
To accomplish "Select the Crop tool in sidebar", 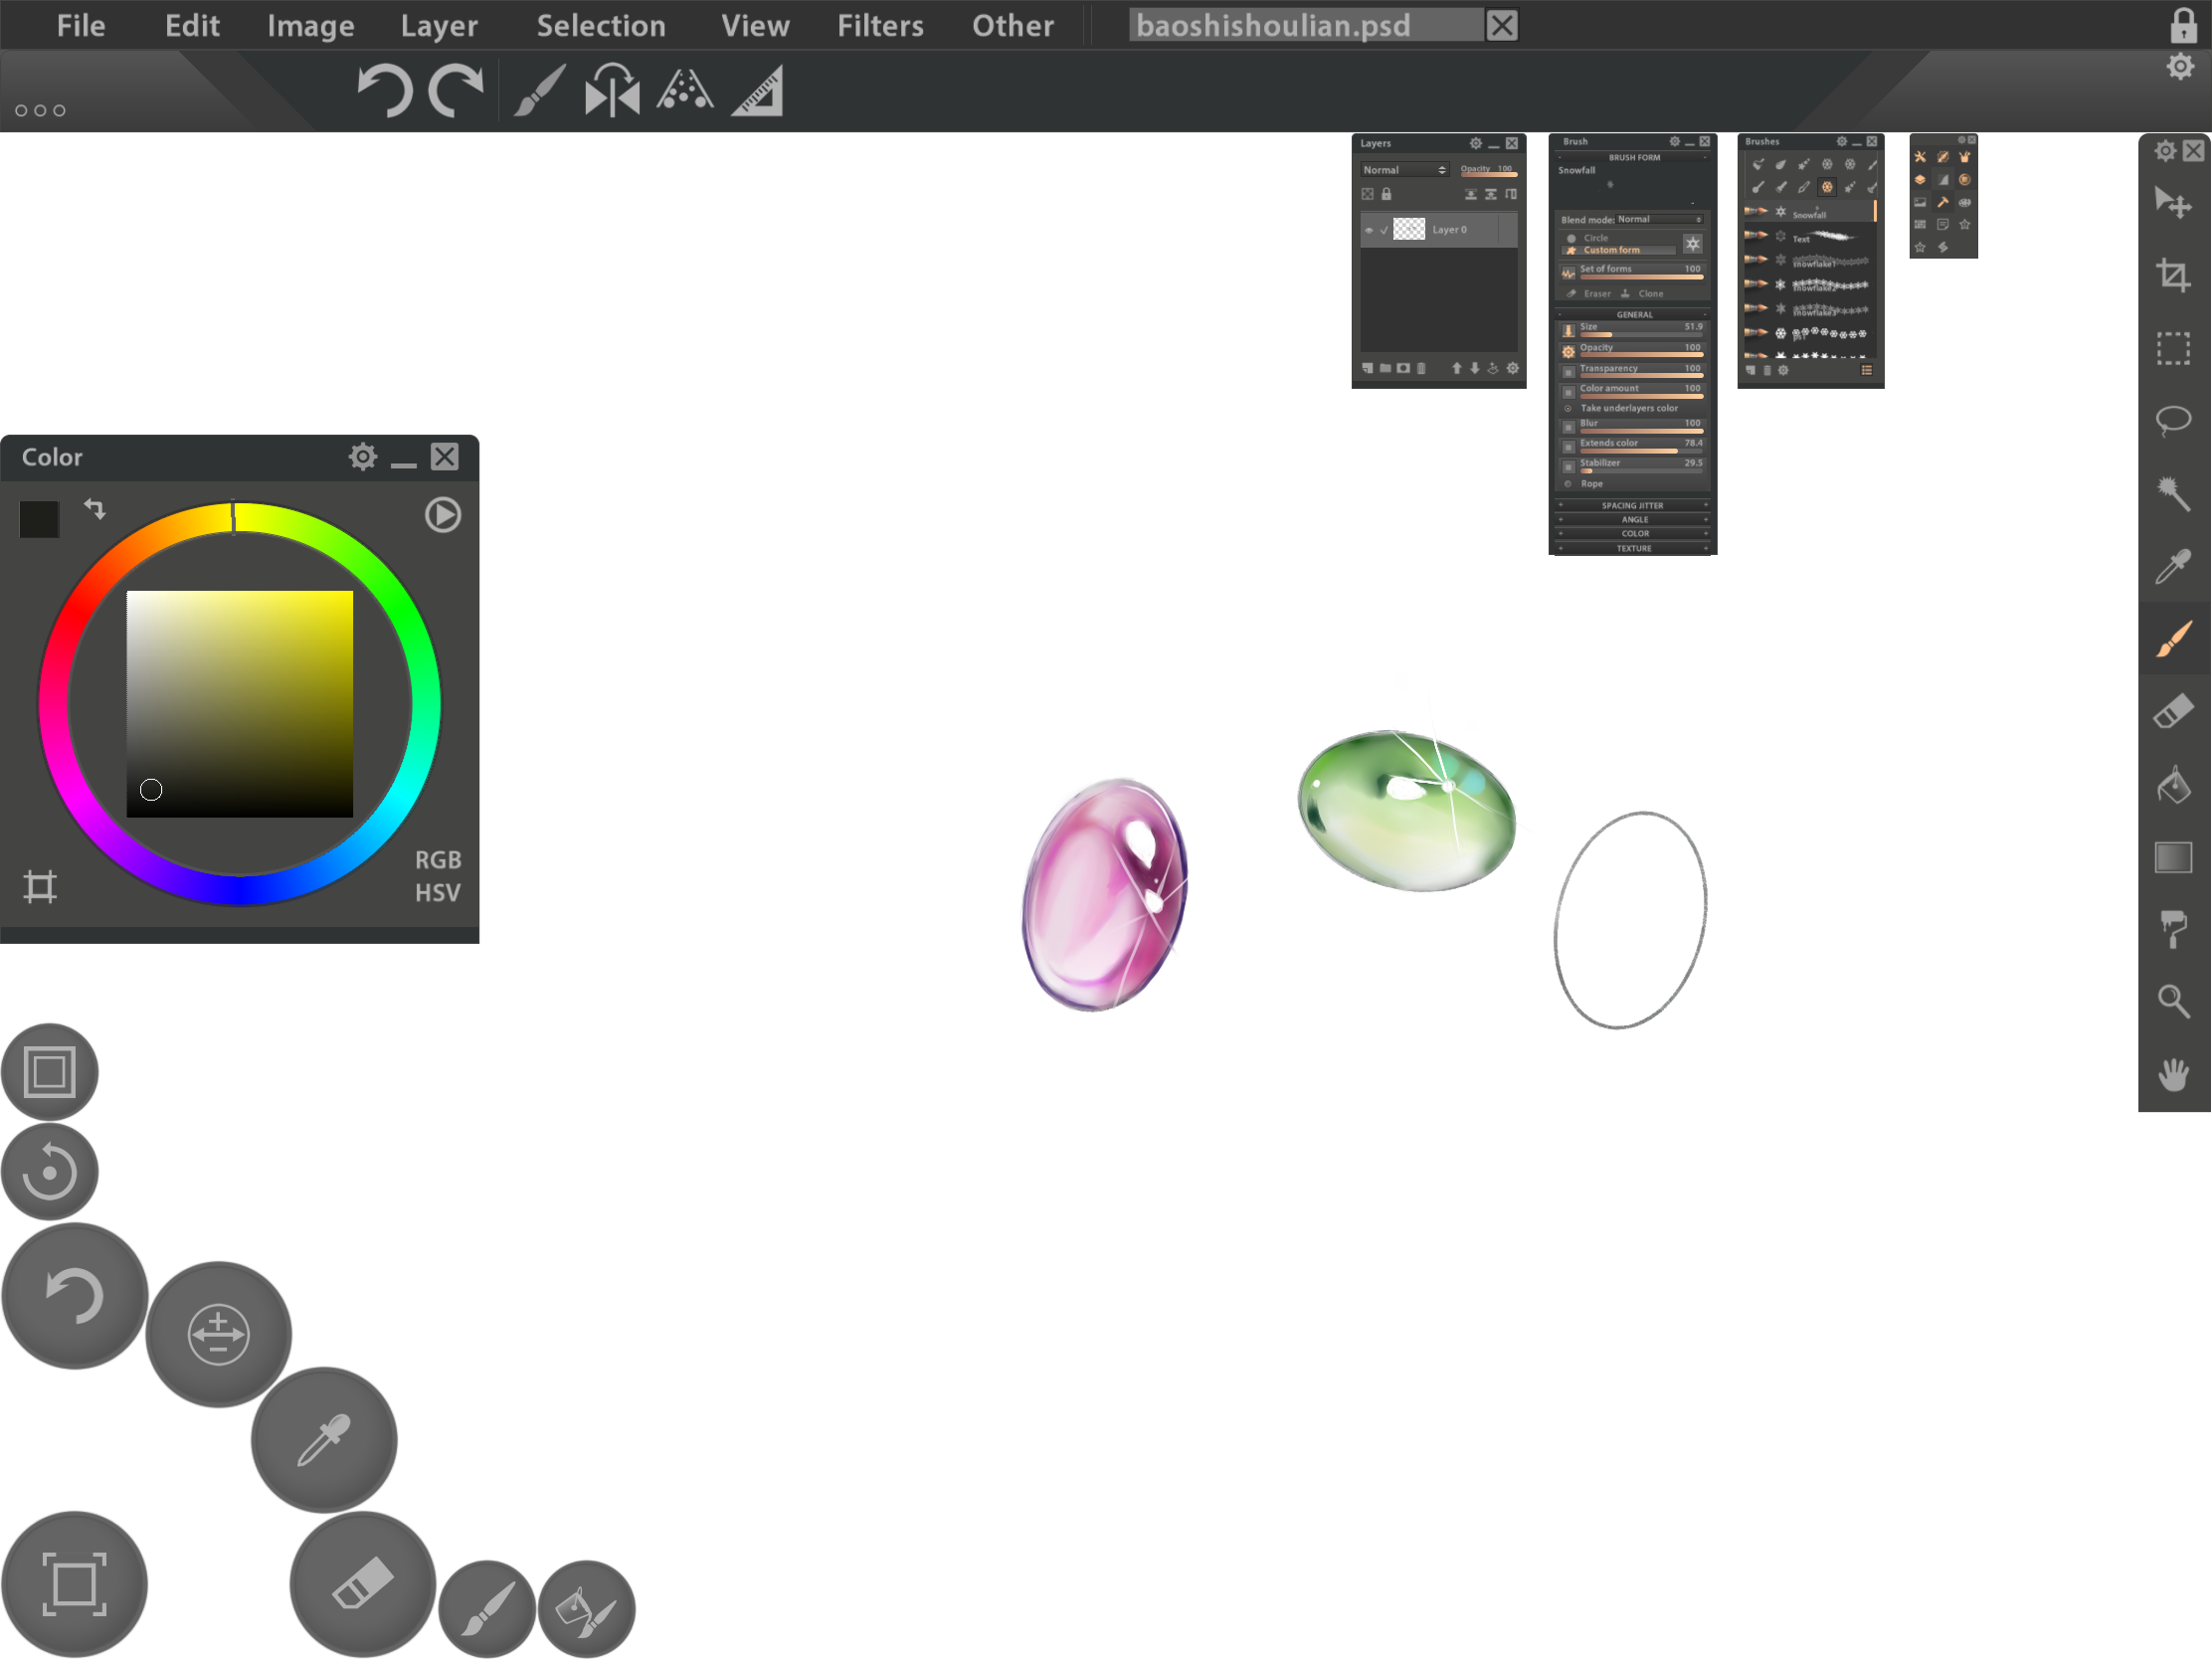I will (2173, 275).
